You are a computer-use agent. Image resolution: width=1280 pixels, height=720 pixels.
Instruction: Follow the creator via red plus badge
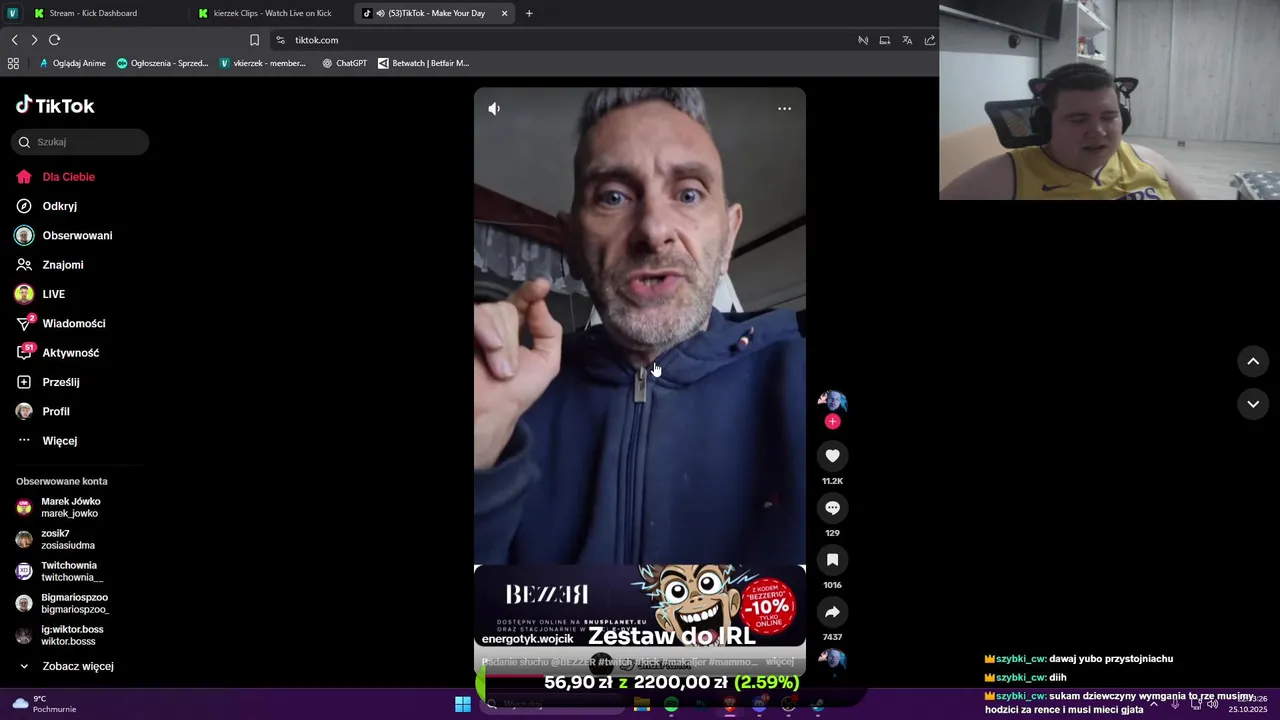832,422
